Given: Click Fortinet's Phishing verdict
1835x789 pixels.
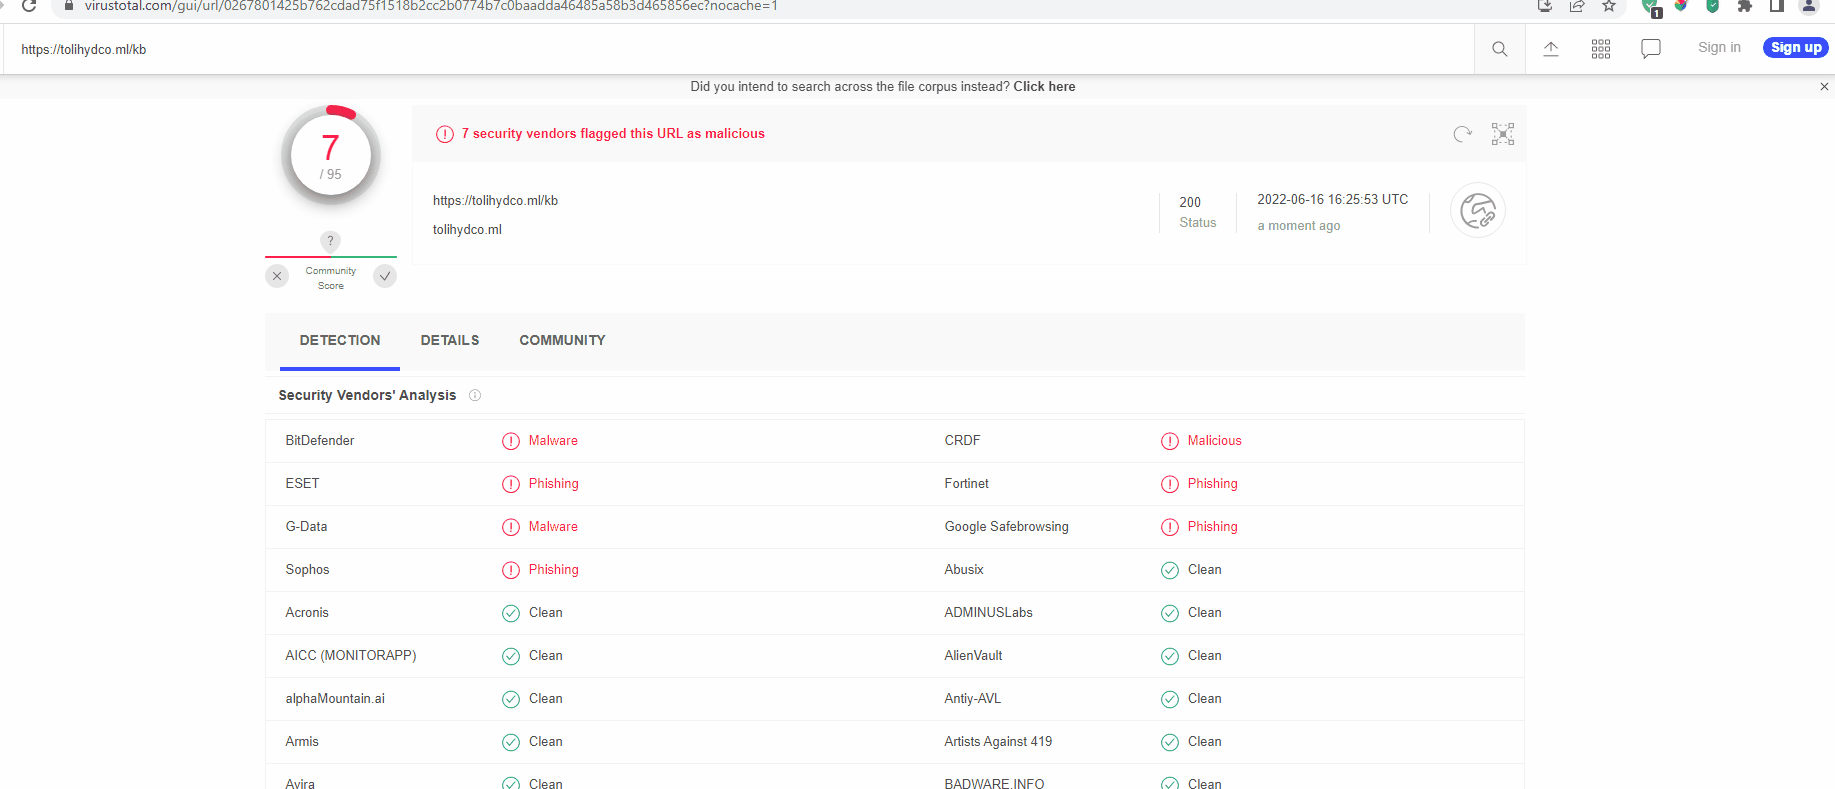Looking at the screenshot, I should point(1212,484).
